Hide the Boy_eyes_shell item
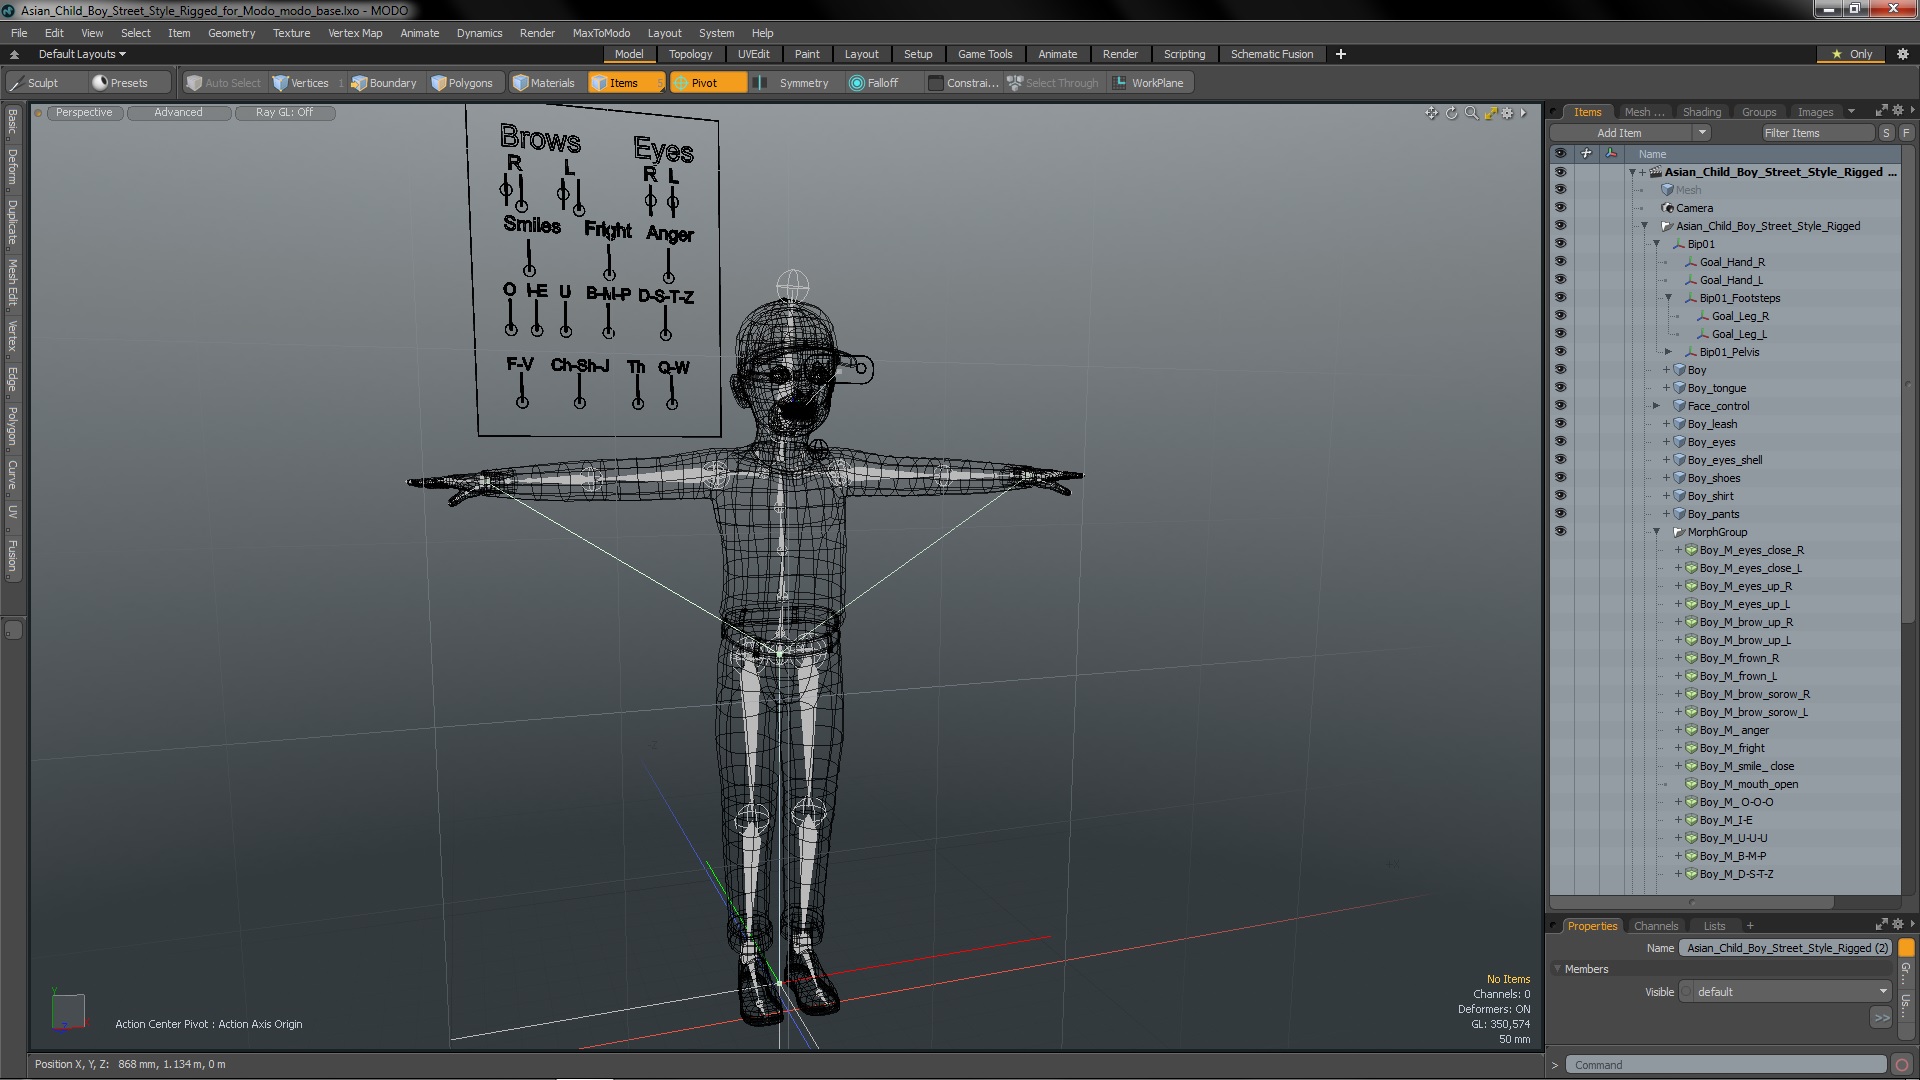The width and height of the screenshot is (1920, 1080). pyautogui.click(x=1560, y=460)
